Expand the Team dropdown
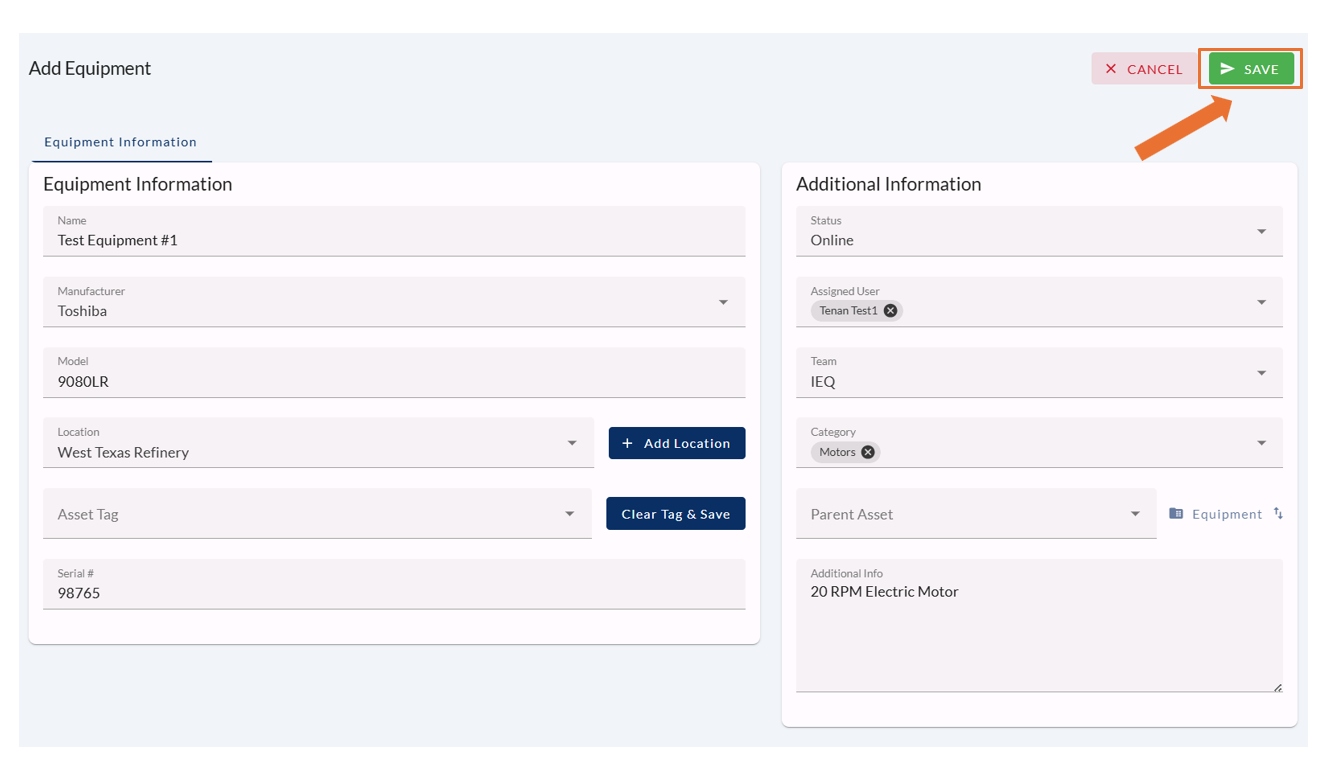1323x765 pixels. pos(1261,373)
